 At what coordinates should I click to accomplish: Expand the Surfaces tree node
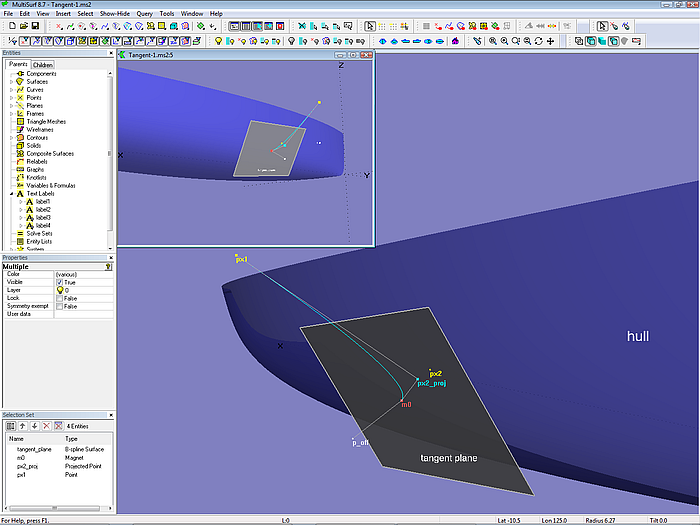point(11,81)
